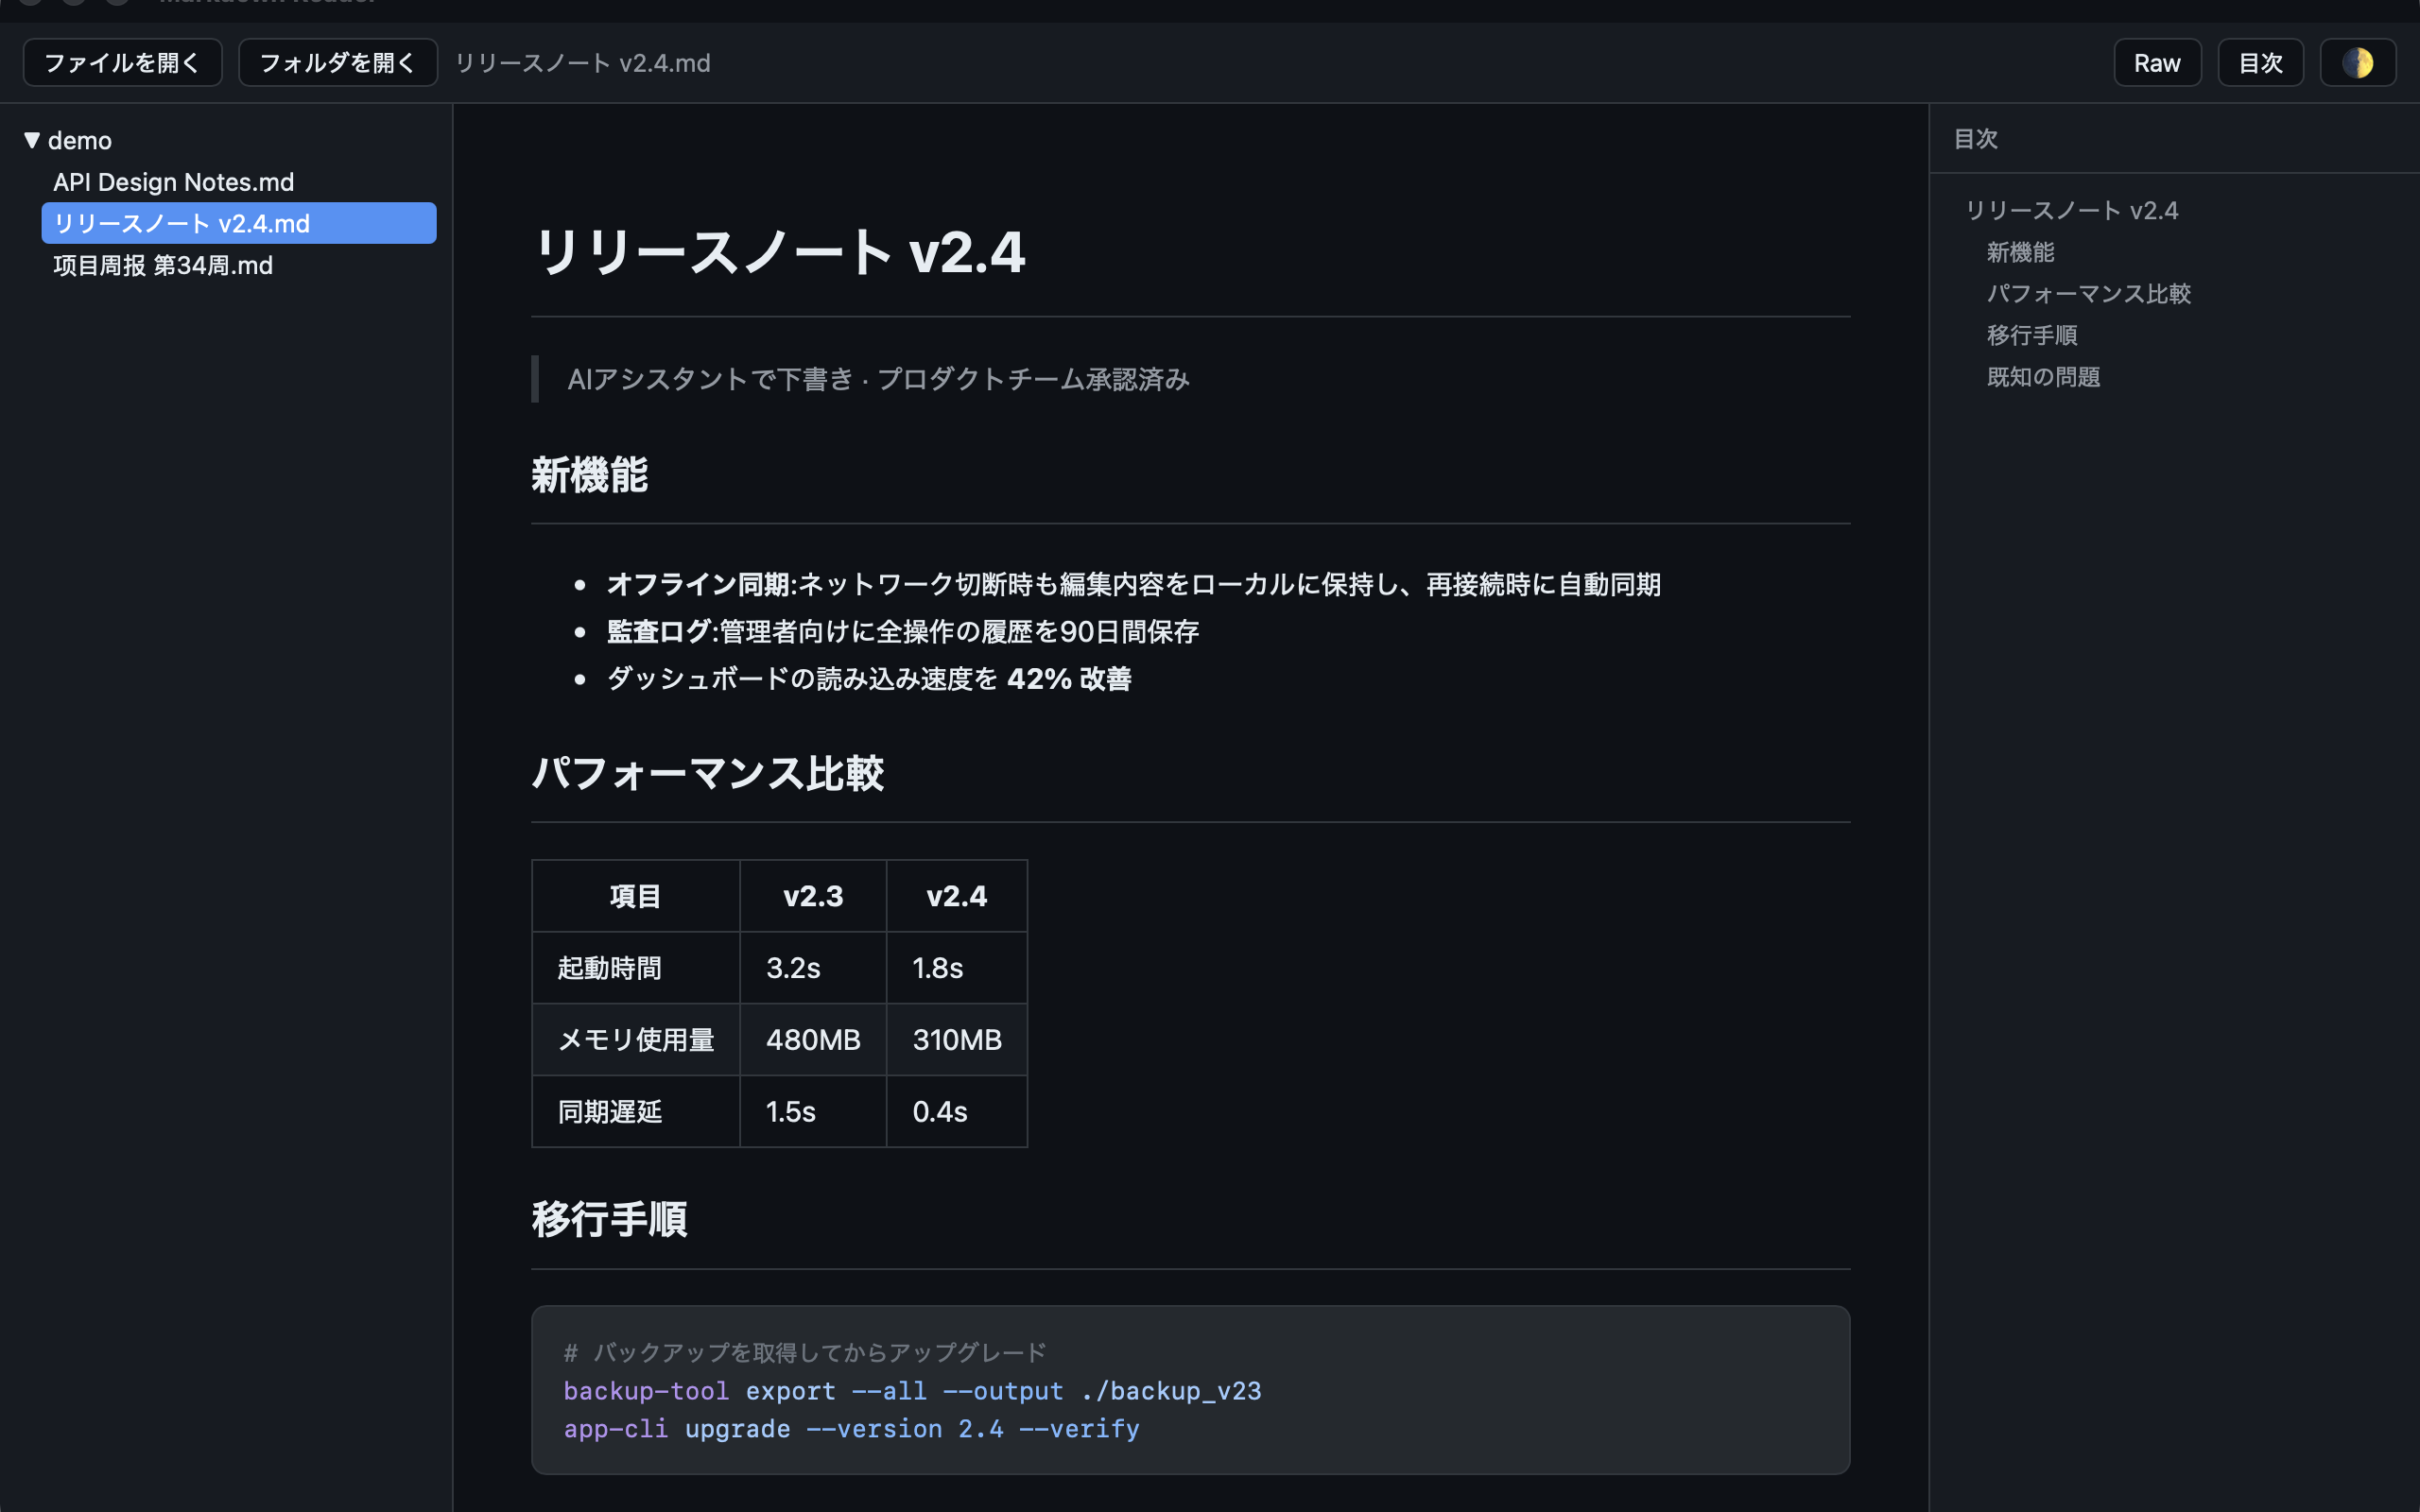This screenshot has height=1512, width=2420.
Task: Click the 480MB table cell
Action: click(x=813, y=1040)
